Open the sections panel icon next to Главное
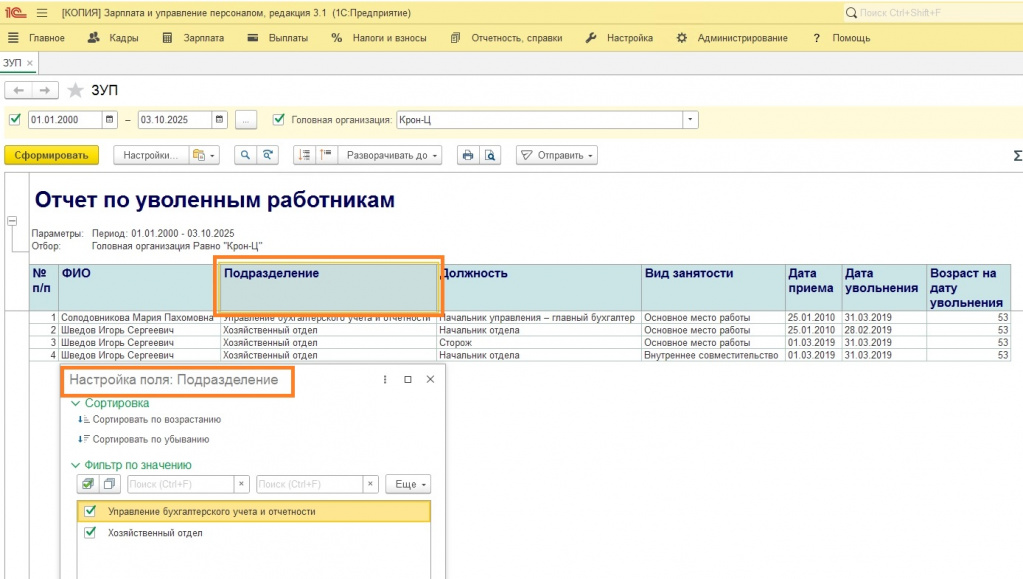This screenshot has height=579, width=1023. tap(13, 38)
